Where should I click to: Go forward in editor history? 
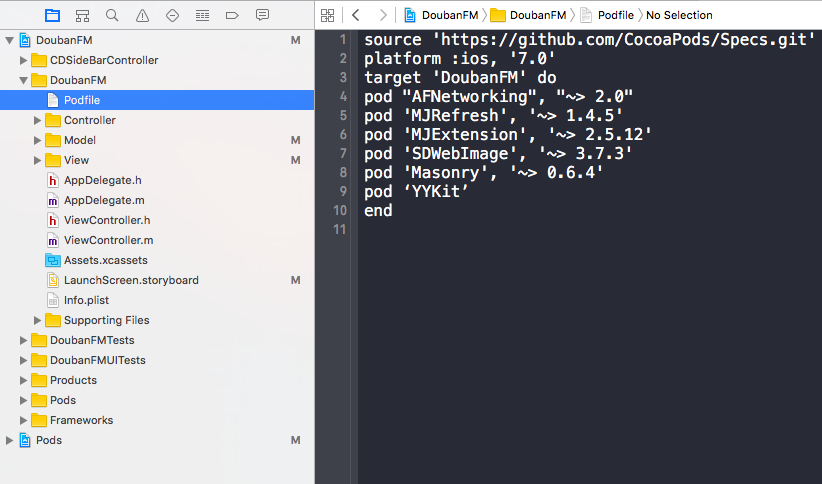coord(383,15)
